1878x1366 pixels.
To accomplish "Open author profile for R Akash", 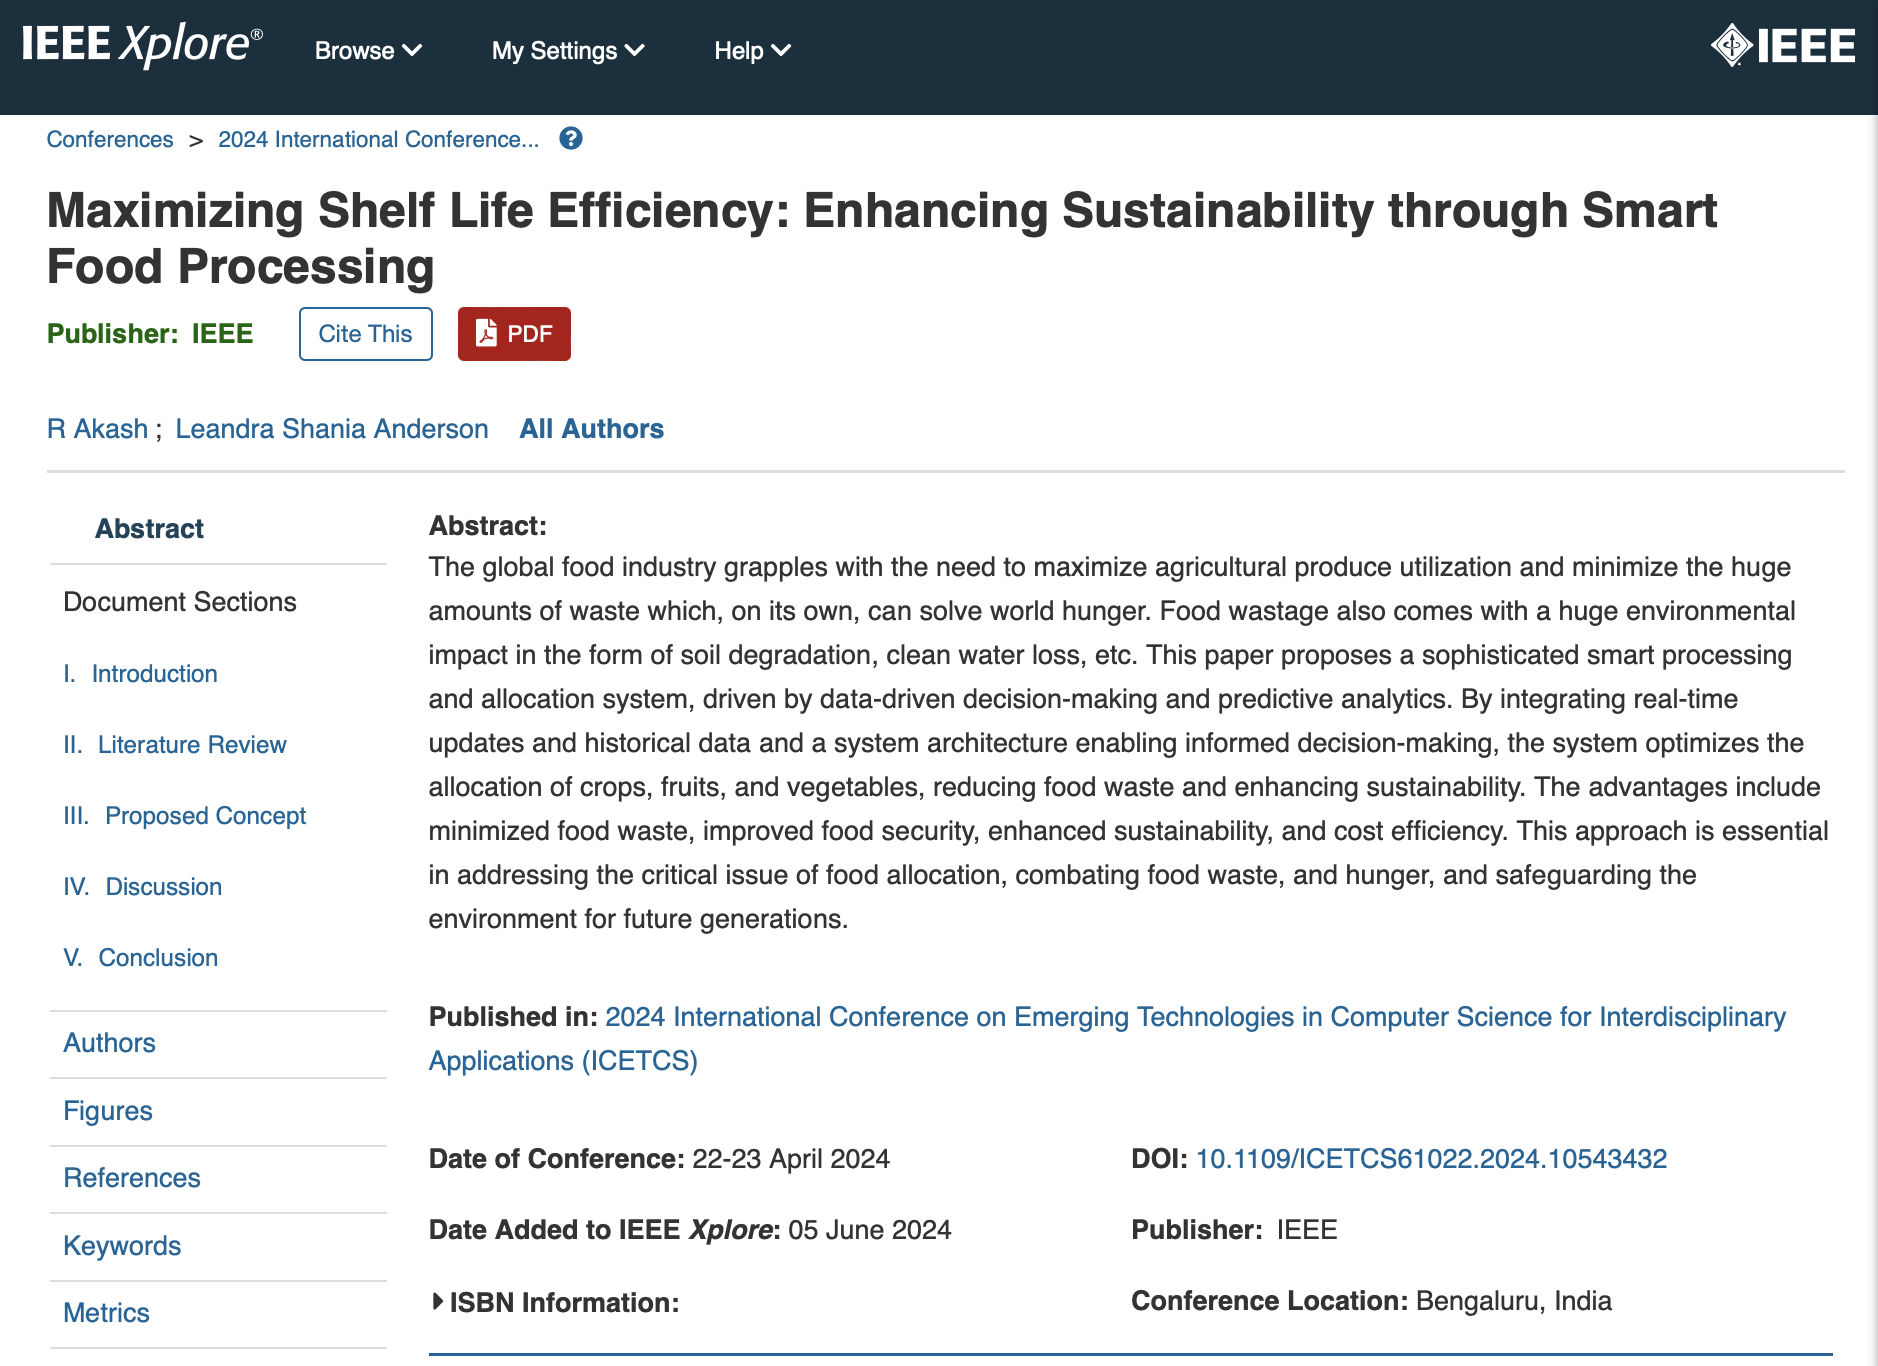I will (x=96, y=428).
